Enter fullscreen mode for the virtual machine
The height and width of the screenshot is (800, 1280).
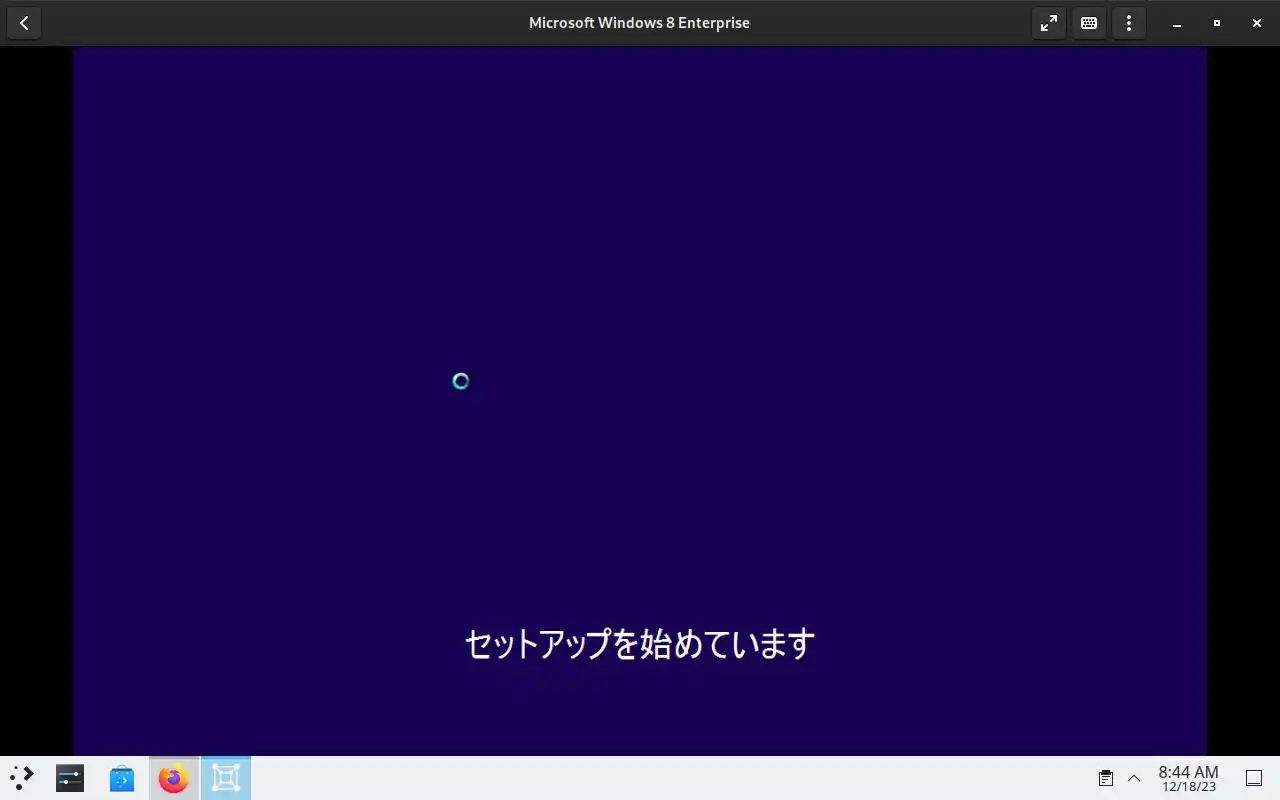point(1048,23)
